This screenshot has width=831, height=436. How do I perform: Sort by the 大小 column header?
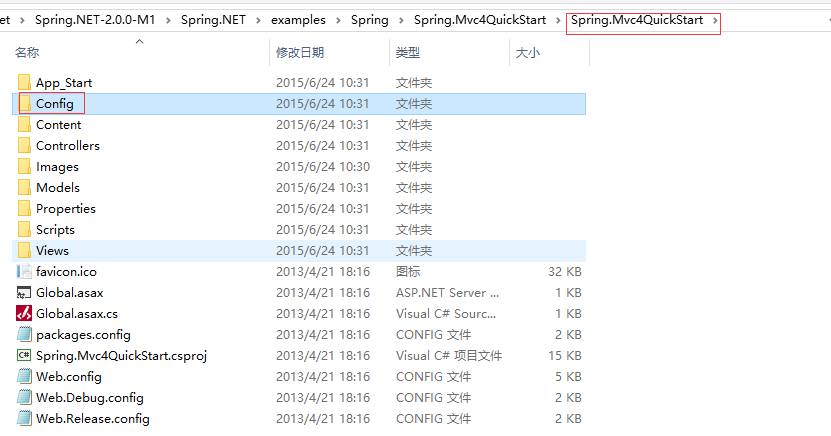tap(527, 52)
